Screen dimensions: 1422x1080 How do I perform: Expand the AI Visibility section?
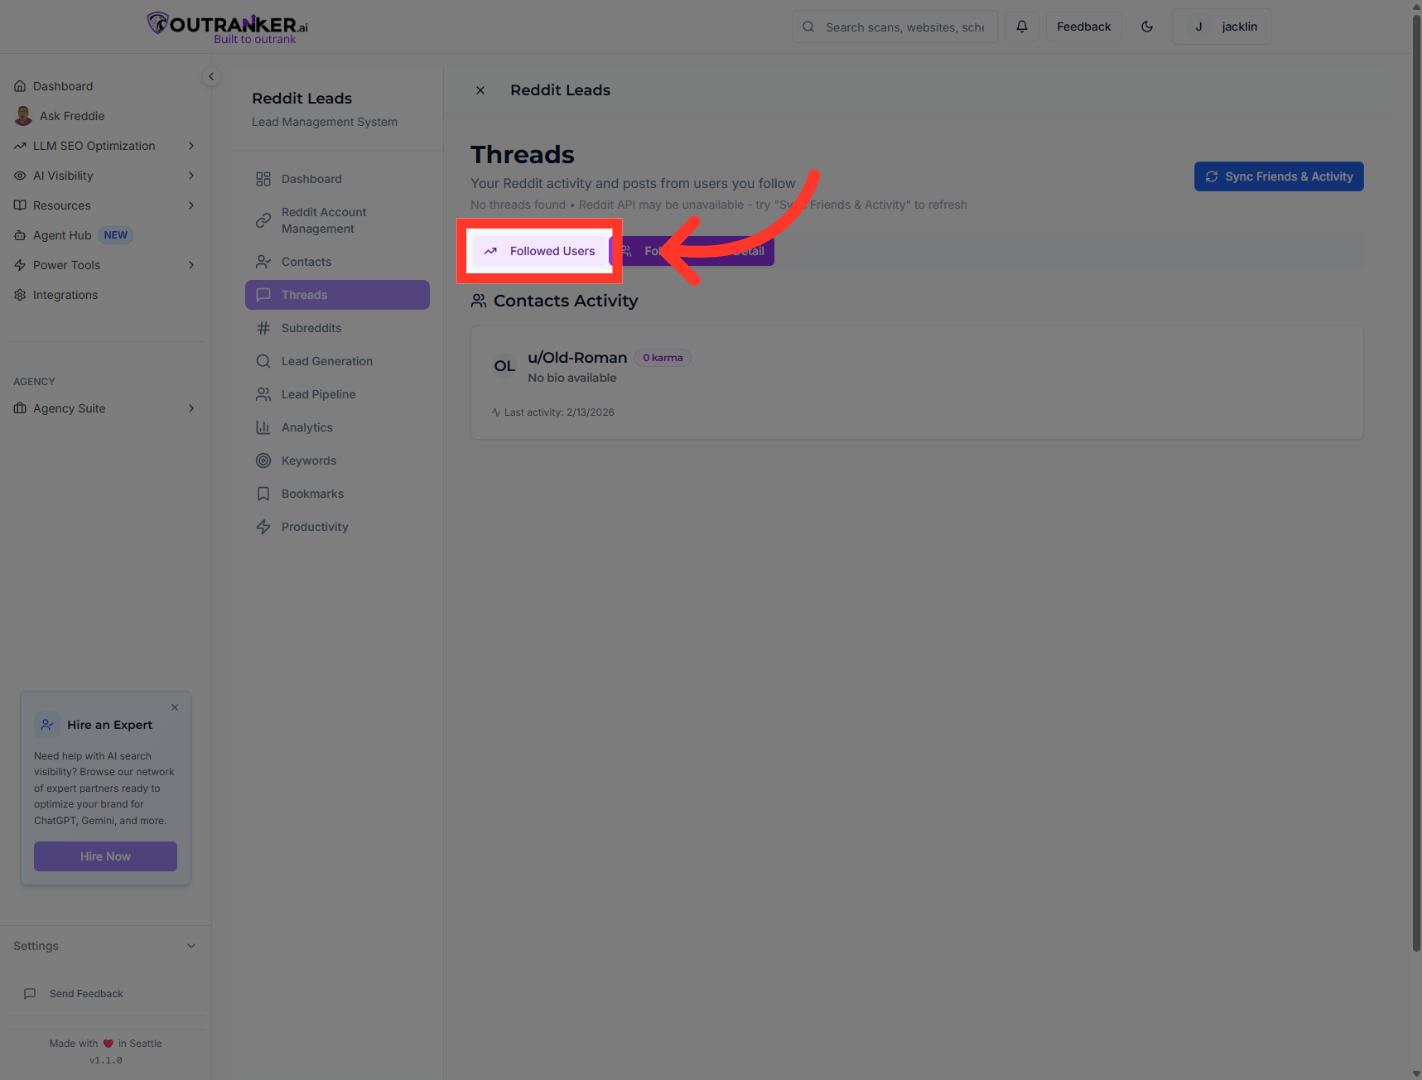point(105,176)
